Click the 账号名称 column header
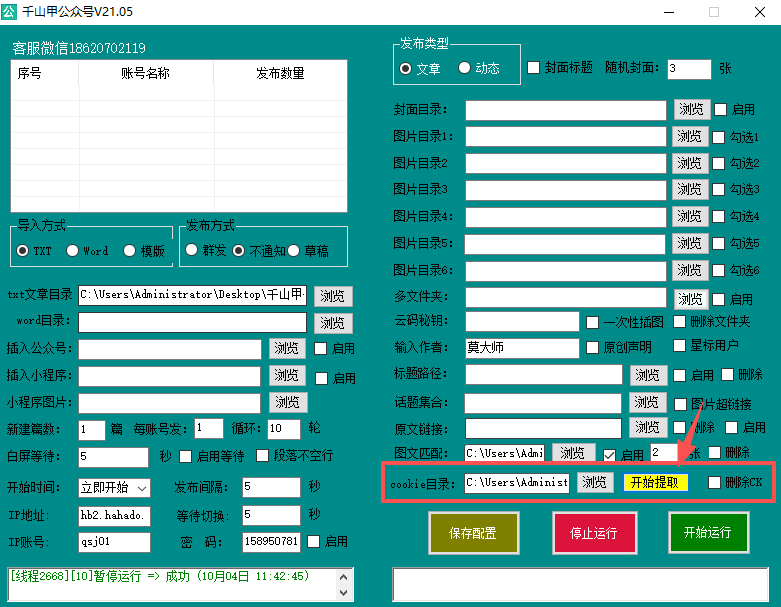Screen dimensions: 781x607 coord(145,73)
